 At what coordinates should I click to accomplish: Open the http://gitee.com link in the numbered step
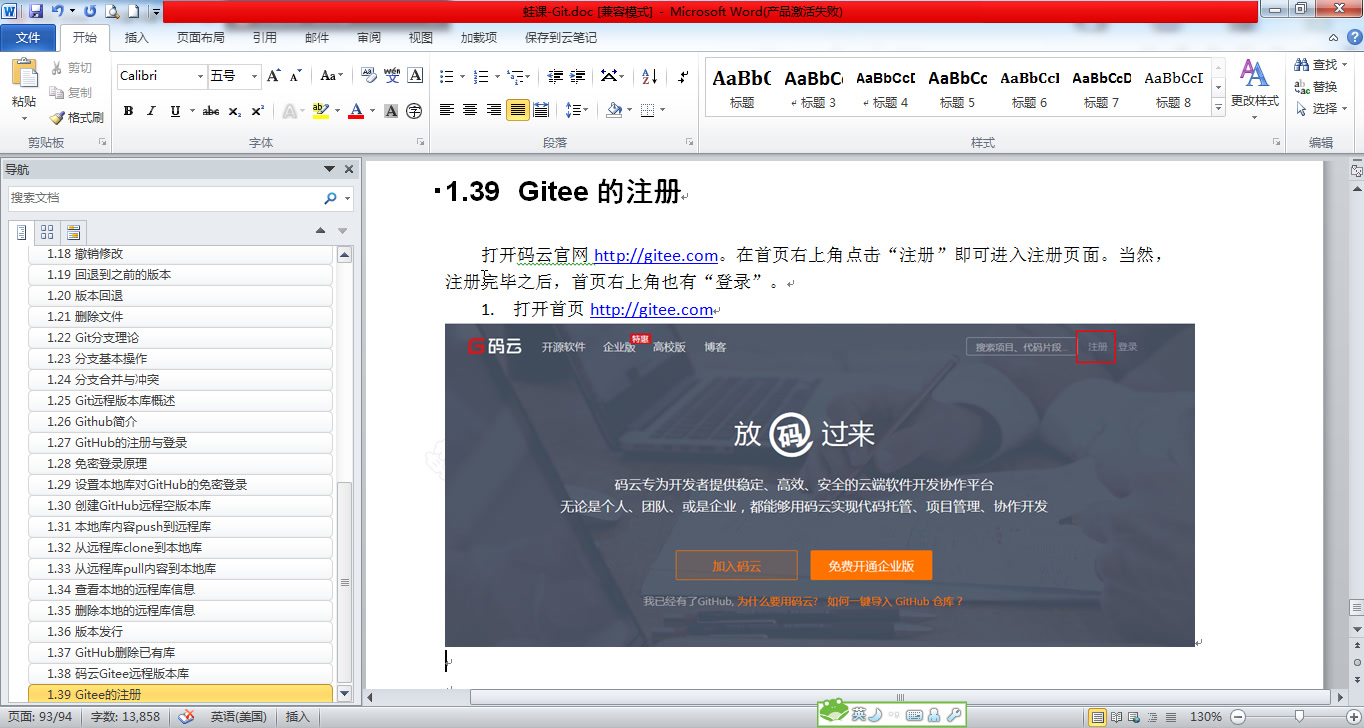651,309
